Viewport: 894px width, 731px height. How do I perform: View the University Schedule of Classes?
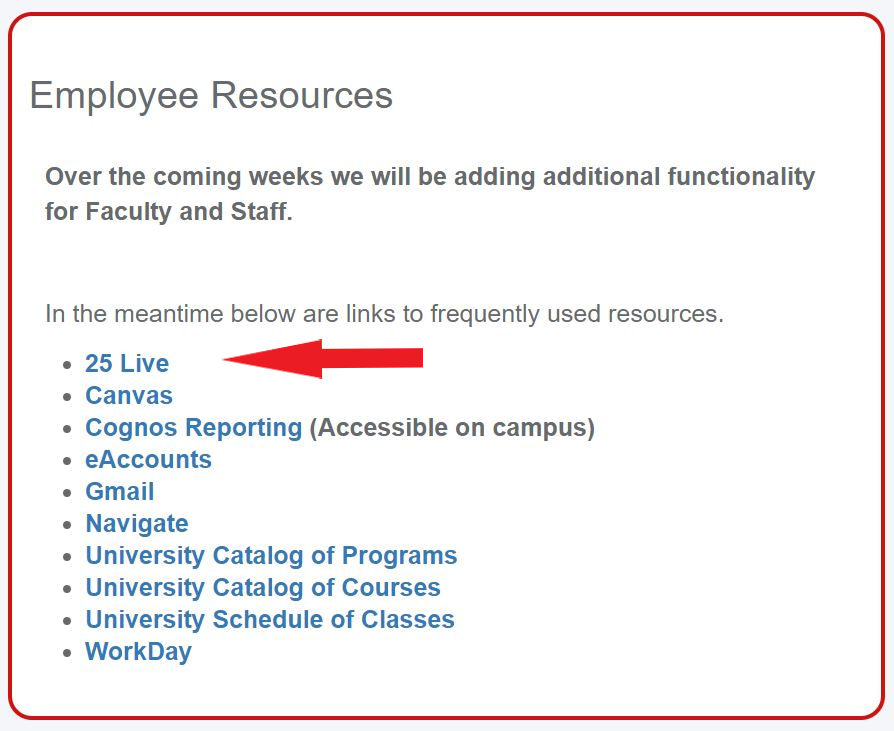click(x=270, y=620)
